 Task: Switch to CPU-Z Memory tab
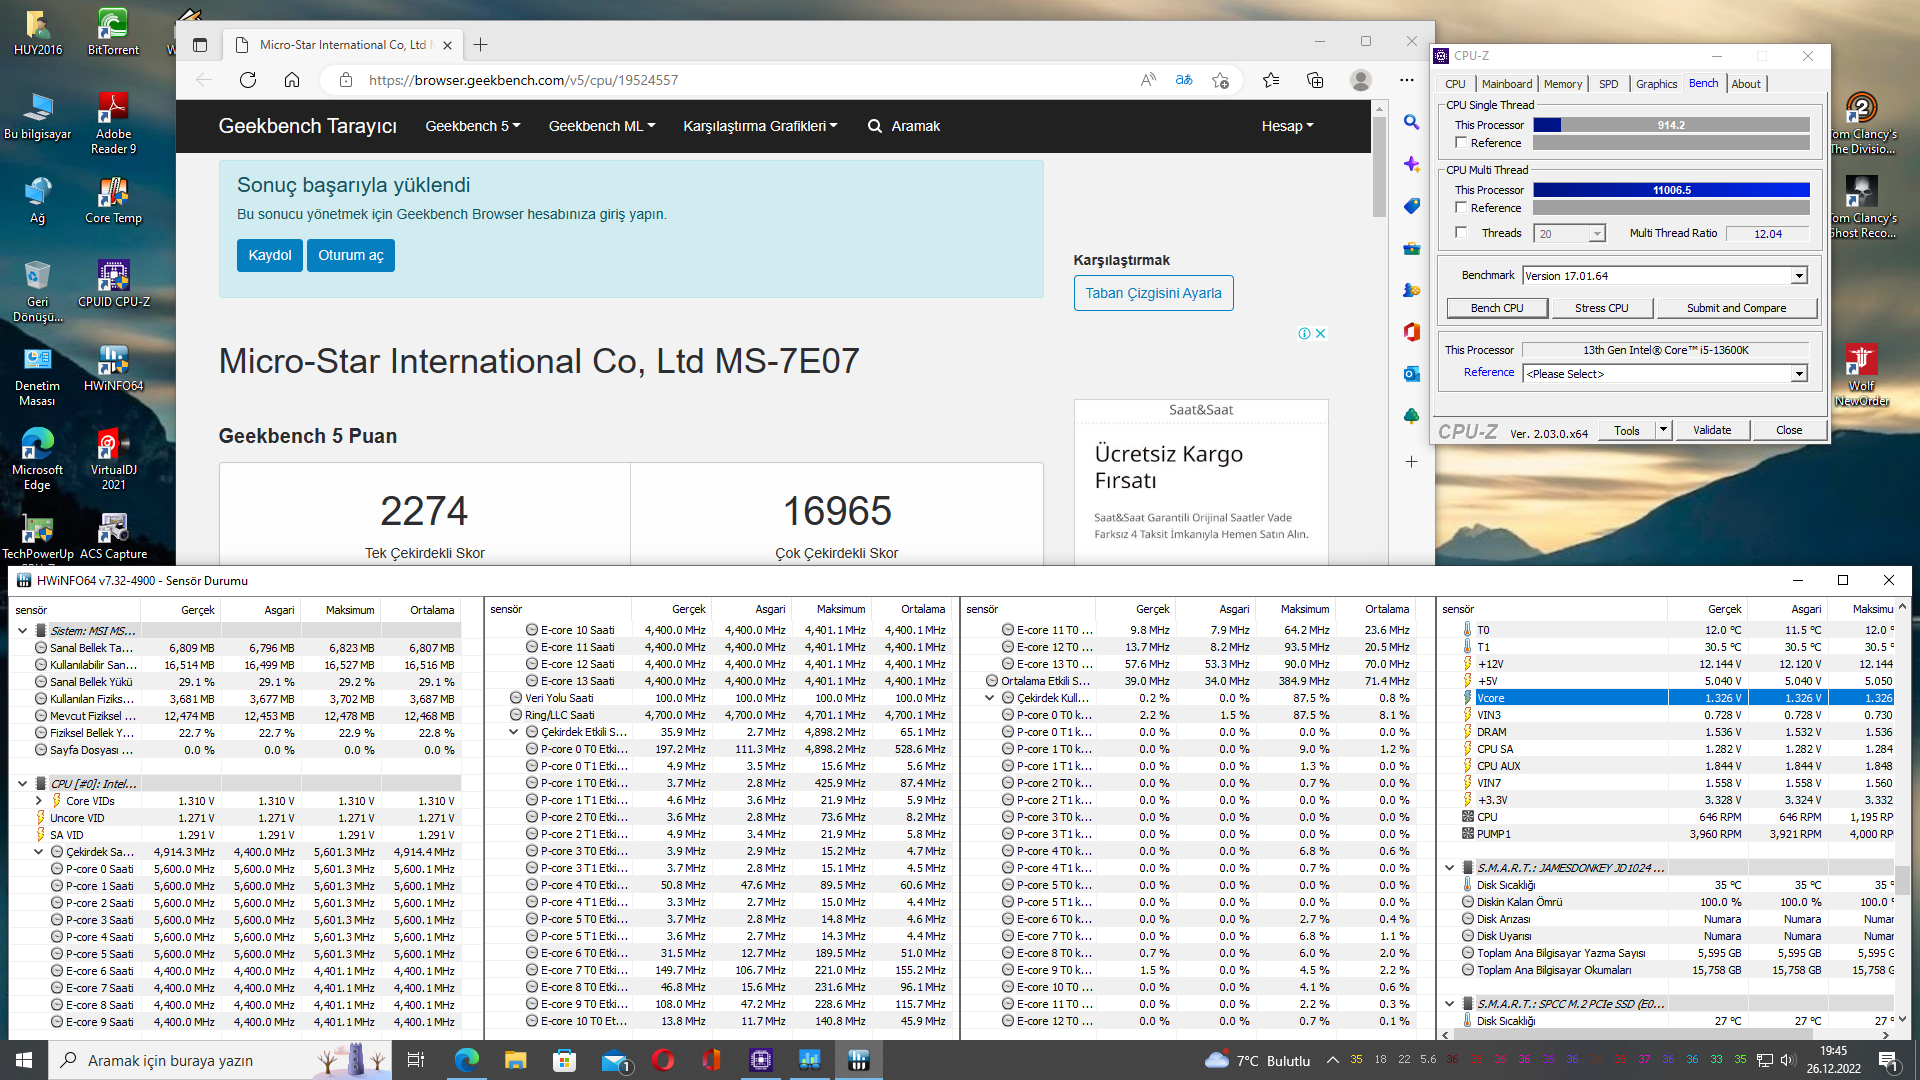(1562, 84)
